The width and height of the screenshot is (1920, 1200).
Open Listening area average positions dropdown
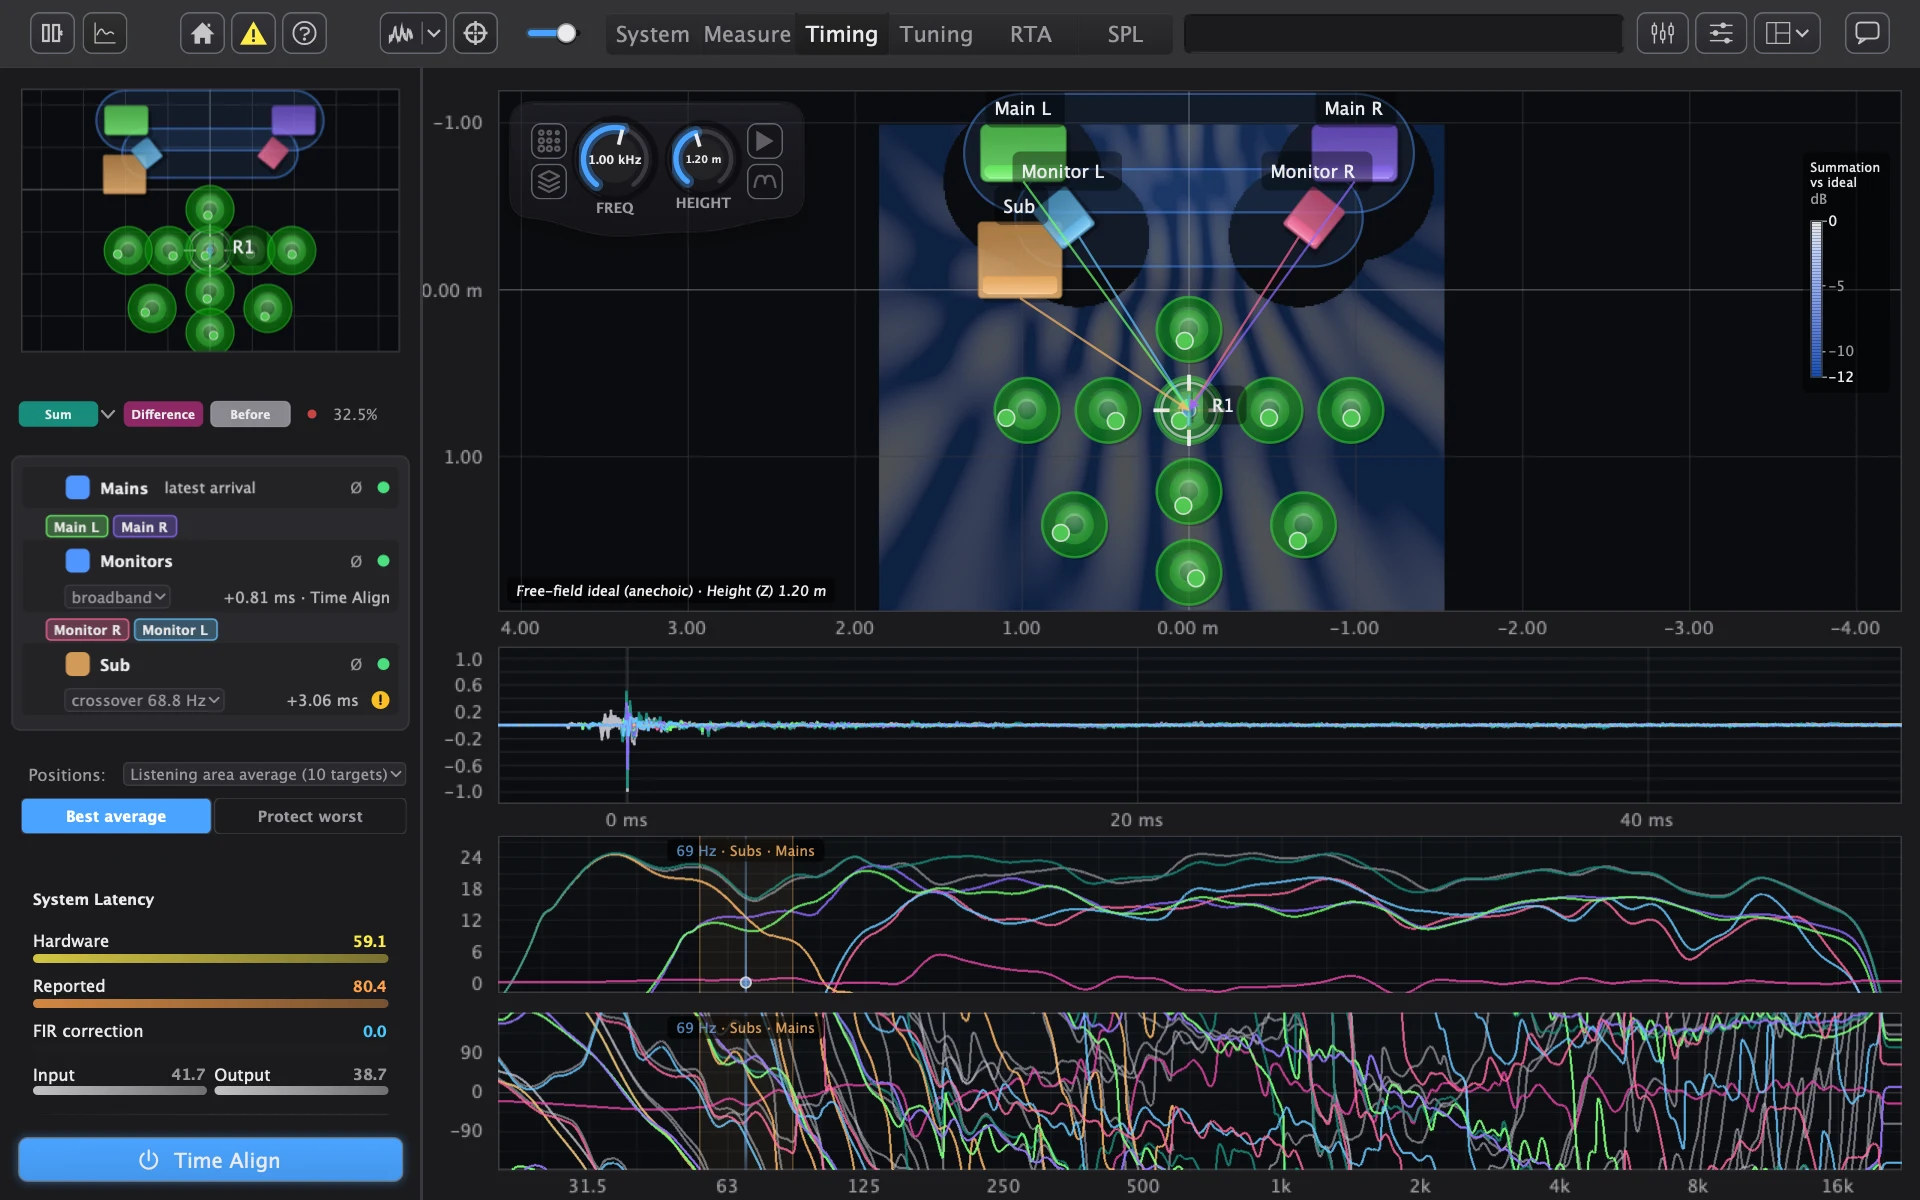(x=264, y=774)
